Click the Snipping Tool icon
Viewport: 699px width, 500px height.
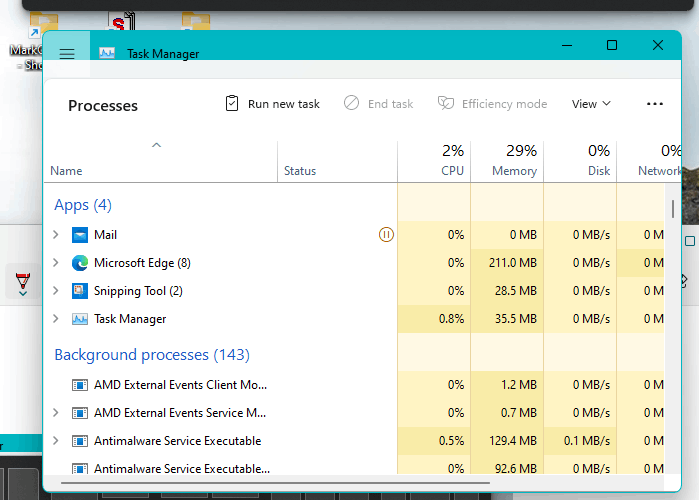point(80,291)
